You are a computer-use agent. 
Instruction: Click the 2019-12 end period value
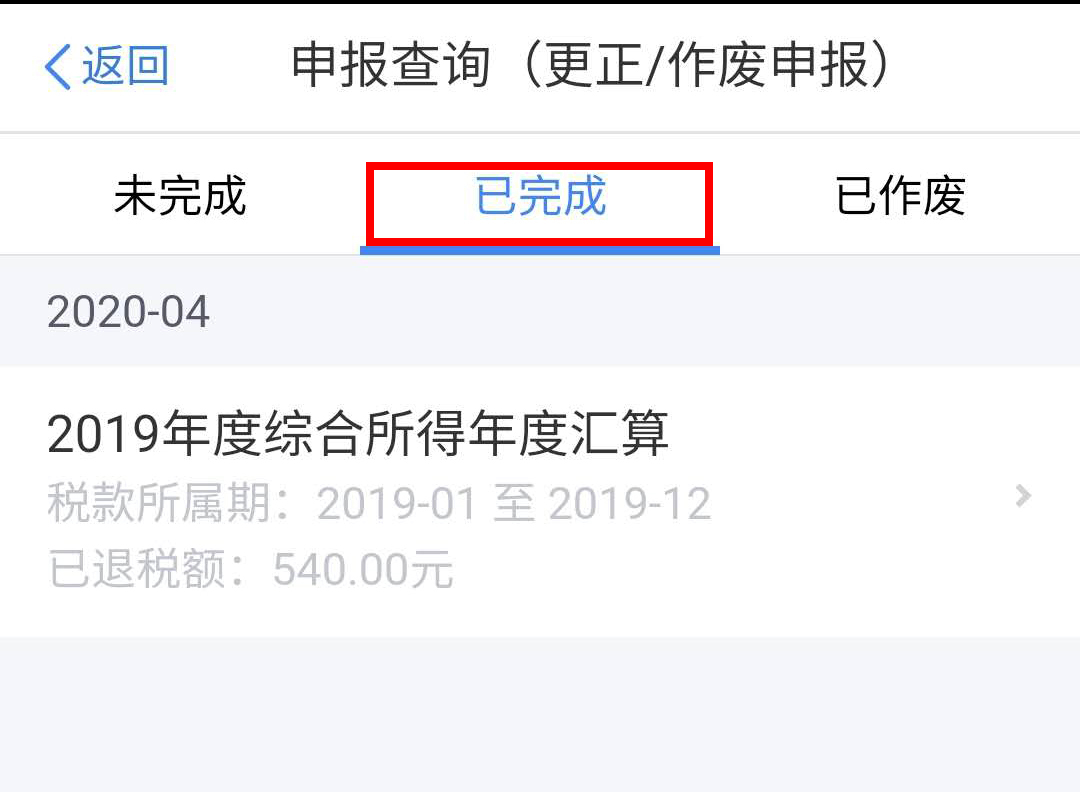[630, 503]
